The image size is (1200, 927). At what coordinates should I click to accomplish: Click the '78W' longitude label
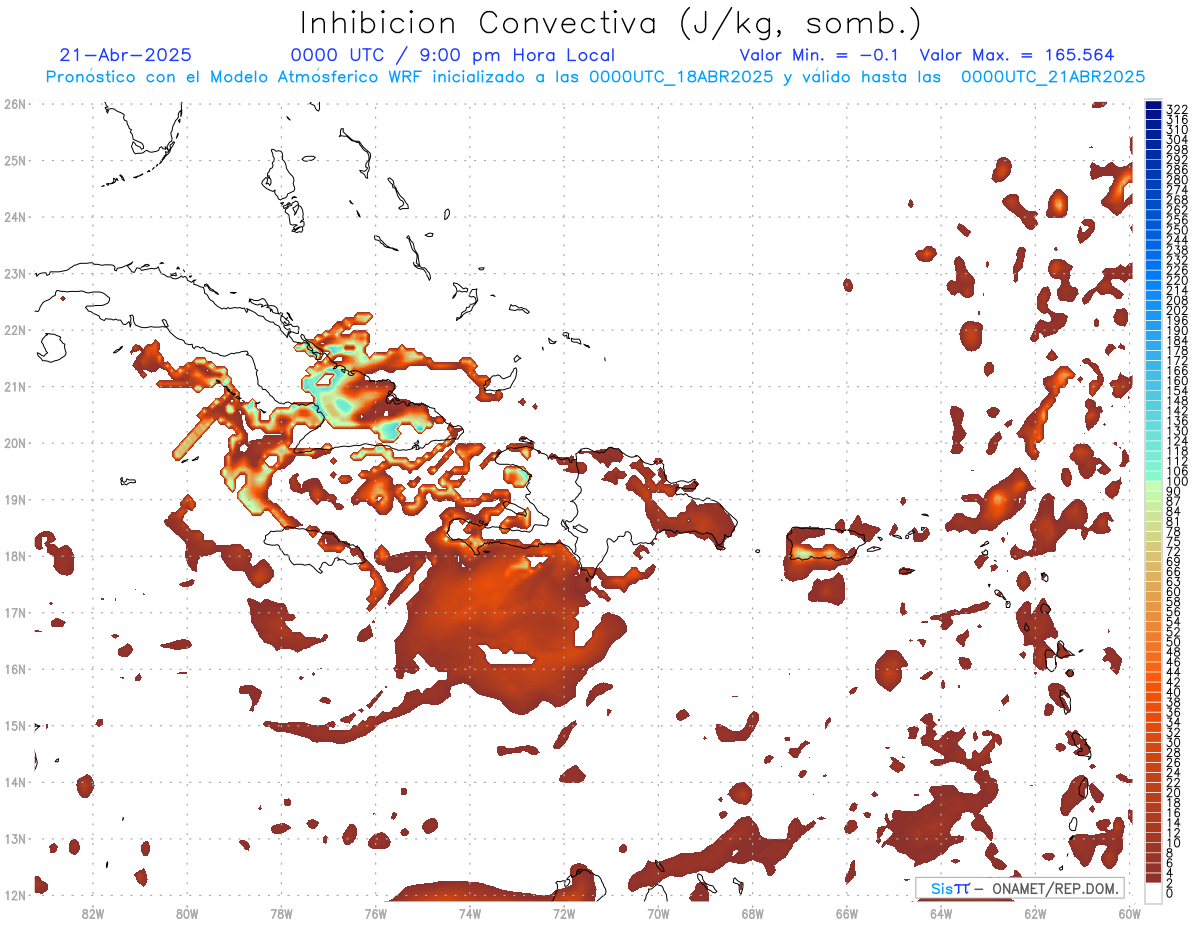281,913
